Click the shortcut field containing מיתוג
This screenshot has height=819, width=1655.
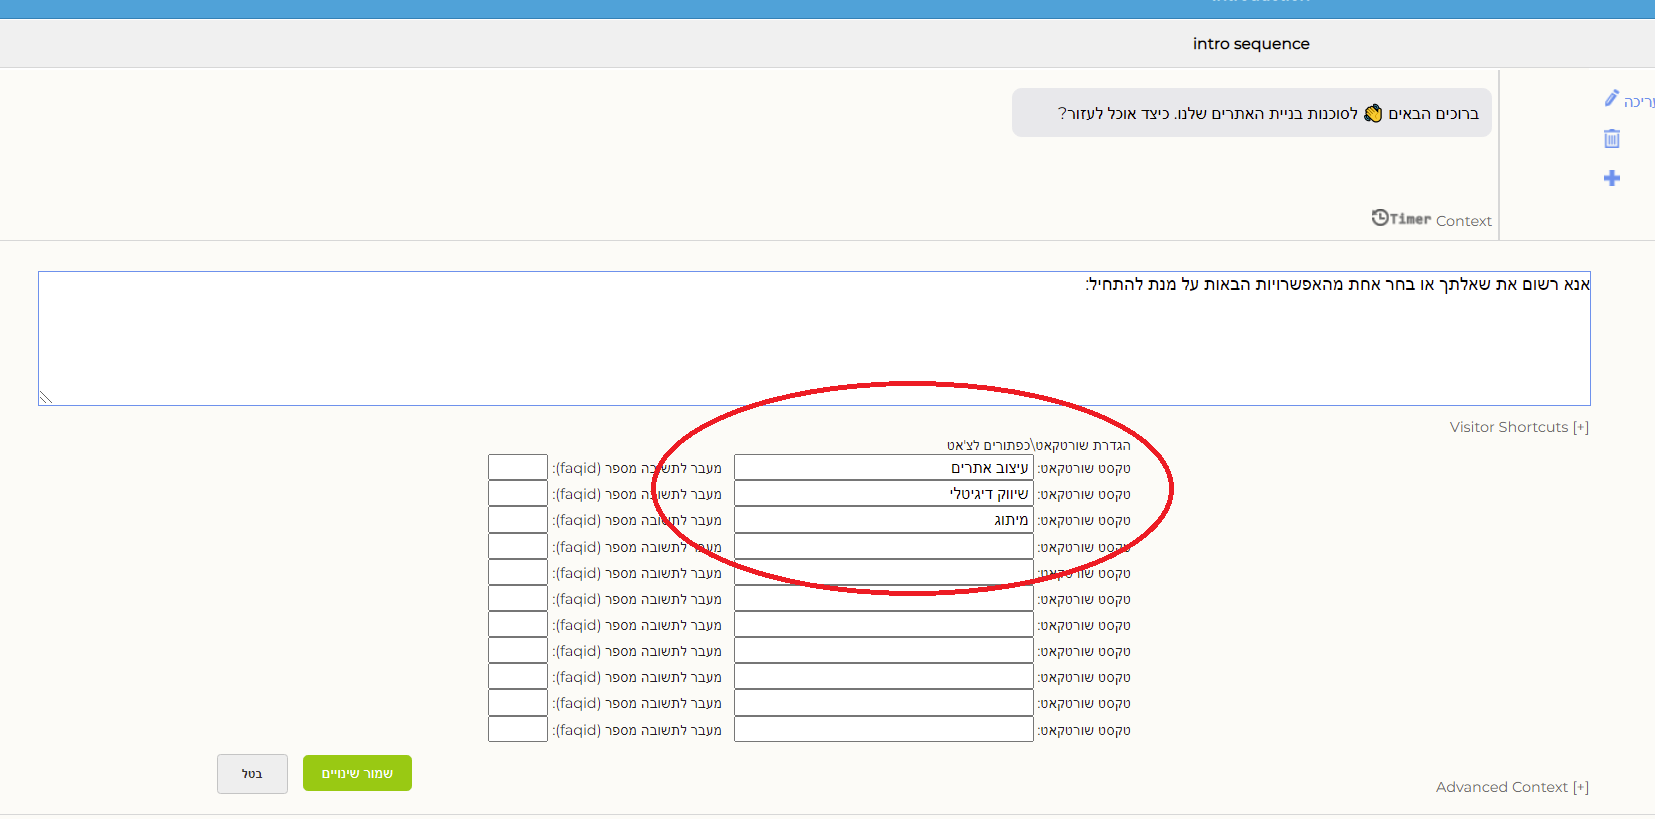(x=884, y=520)
